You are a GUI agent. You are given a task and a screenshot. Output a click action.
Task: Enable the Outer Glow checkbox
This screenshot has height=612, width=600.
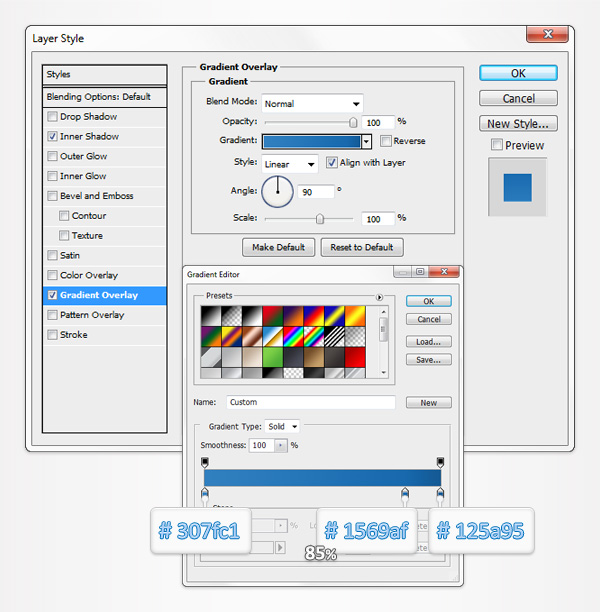tap(52, 156)
